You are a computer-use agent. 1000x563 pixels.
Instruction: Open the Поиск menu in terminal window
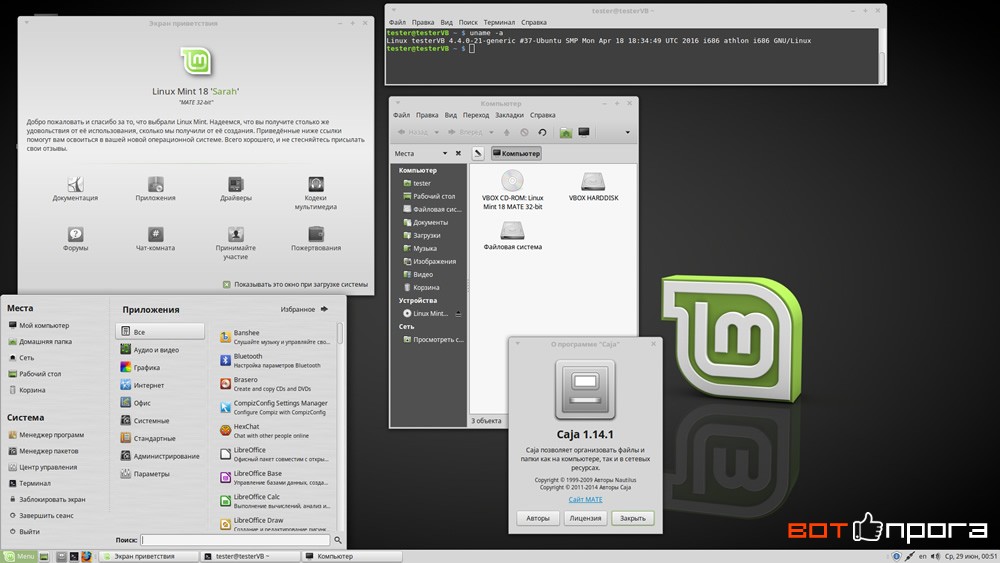468,22
